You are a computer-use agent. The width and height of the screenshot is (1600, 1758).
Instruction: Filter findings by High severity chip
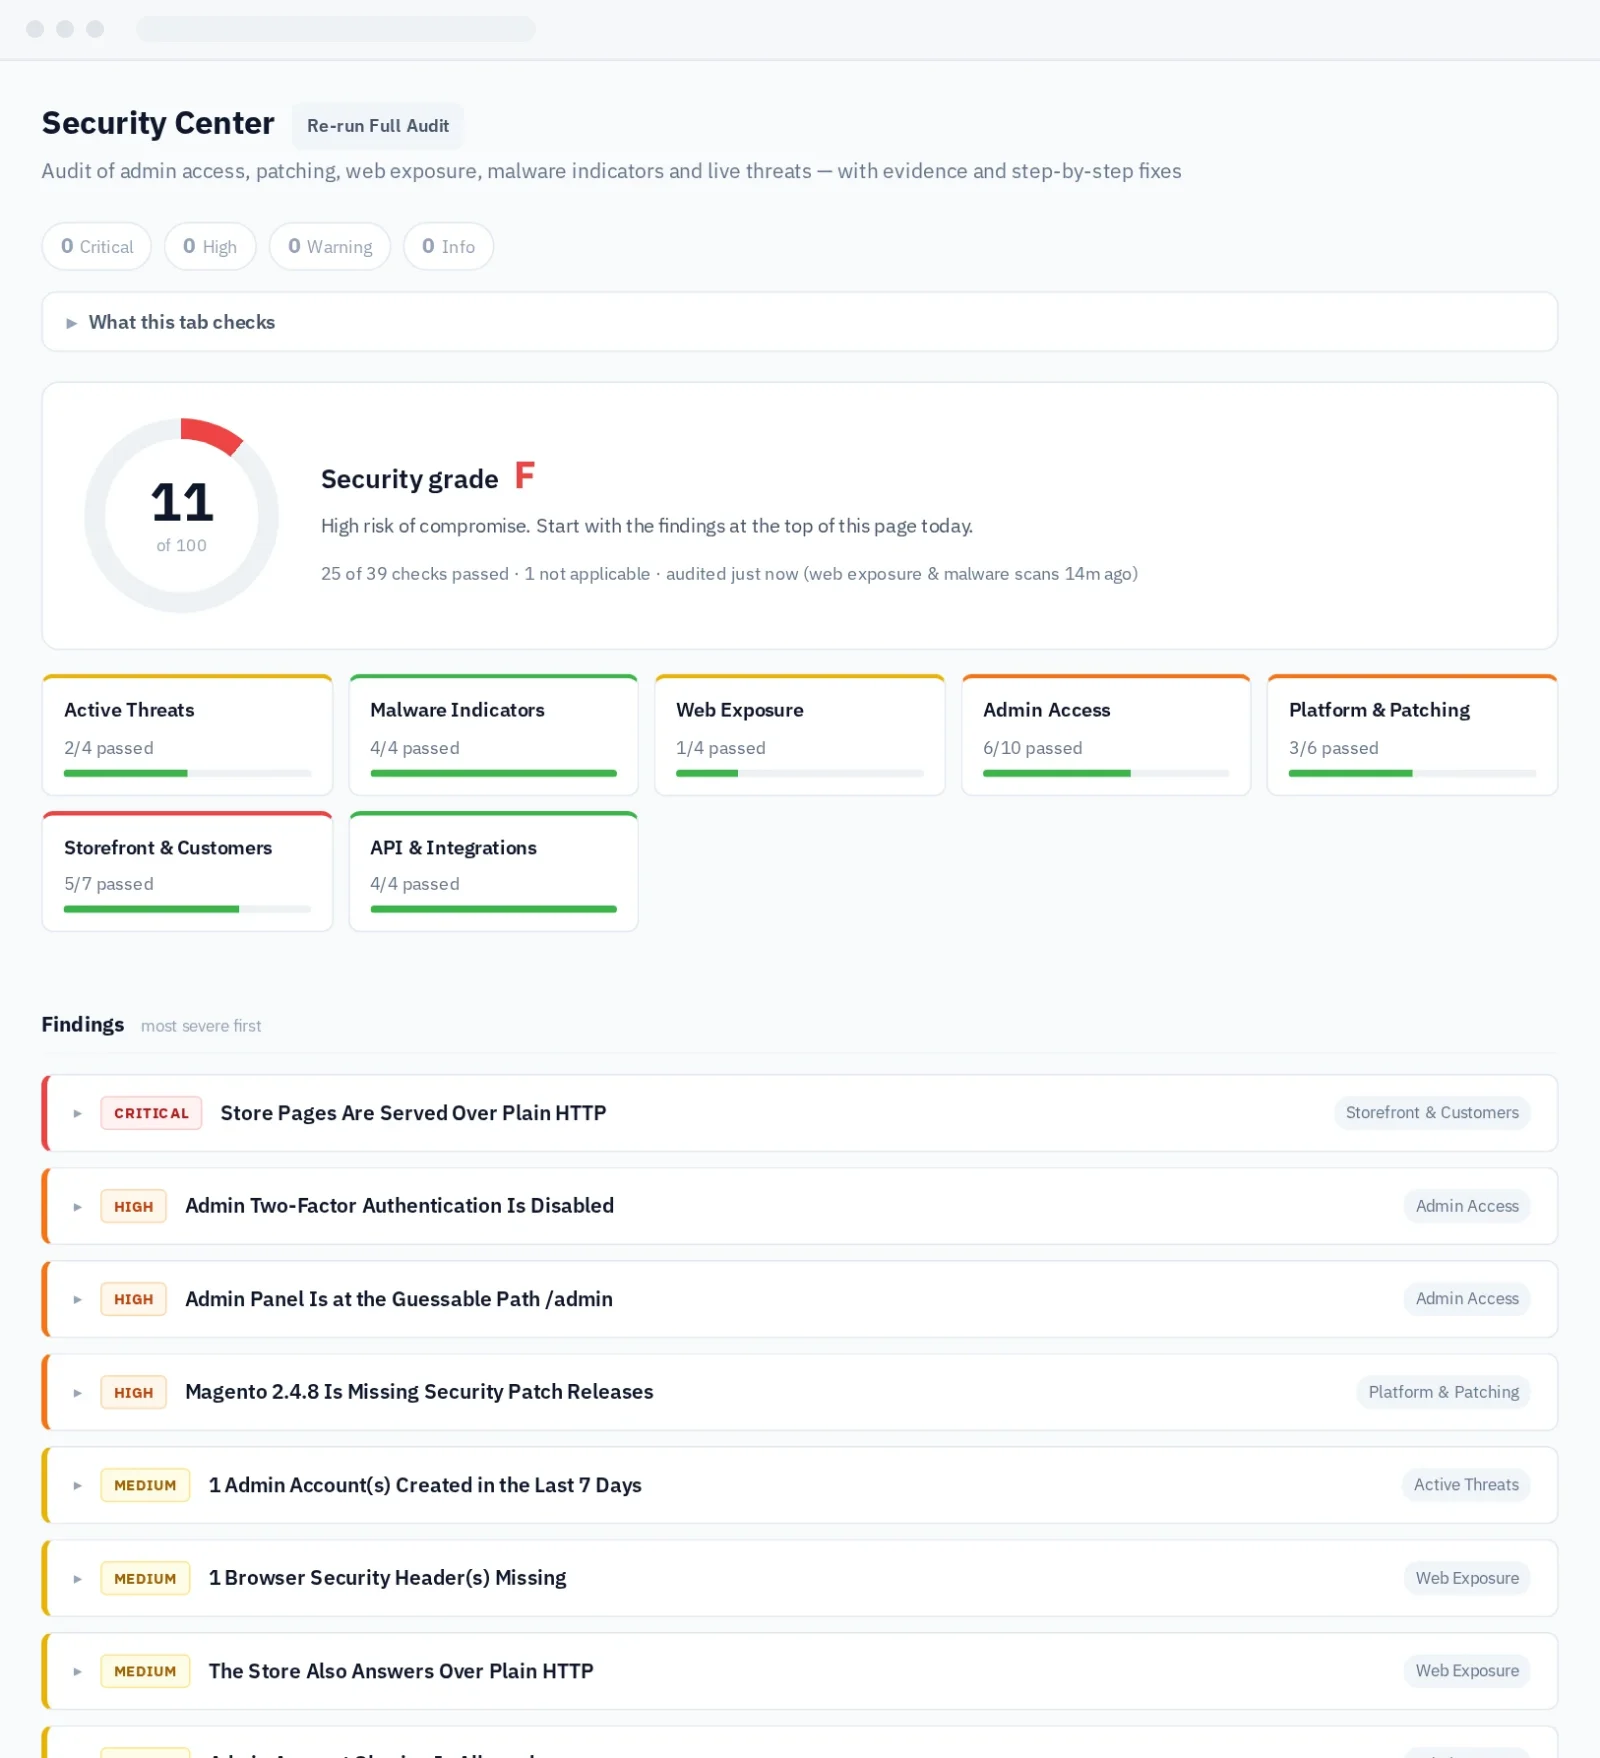coord(210,246)
